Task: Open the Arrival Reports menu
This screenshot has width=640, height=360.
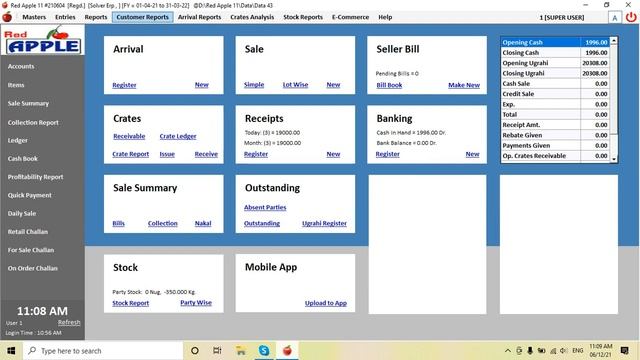Action: tap(200, 17)
